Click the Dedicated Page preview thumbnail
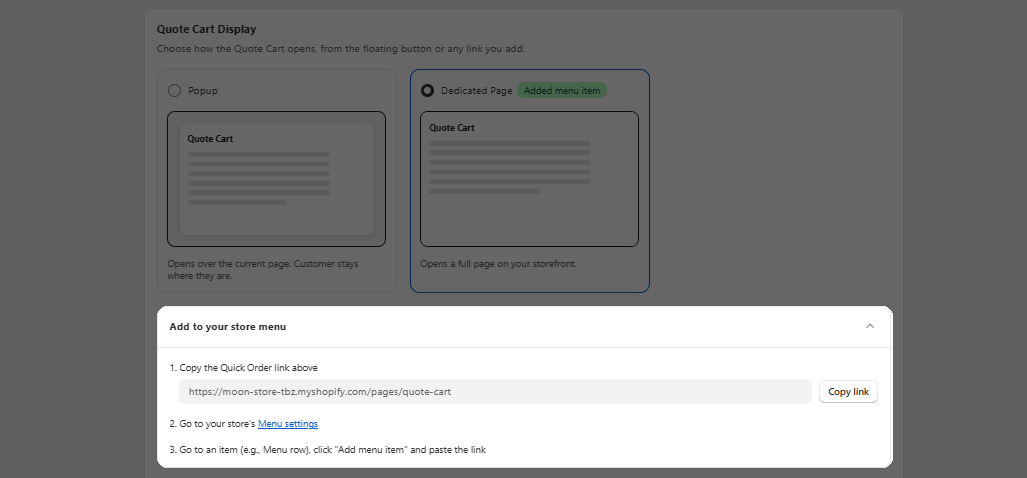The image size is (1027, 478). (529, 179)
